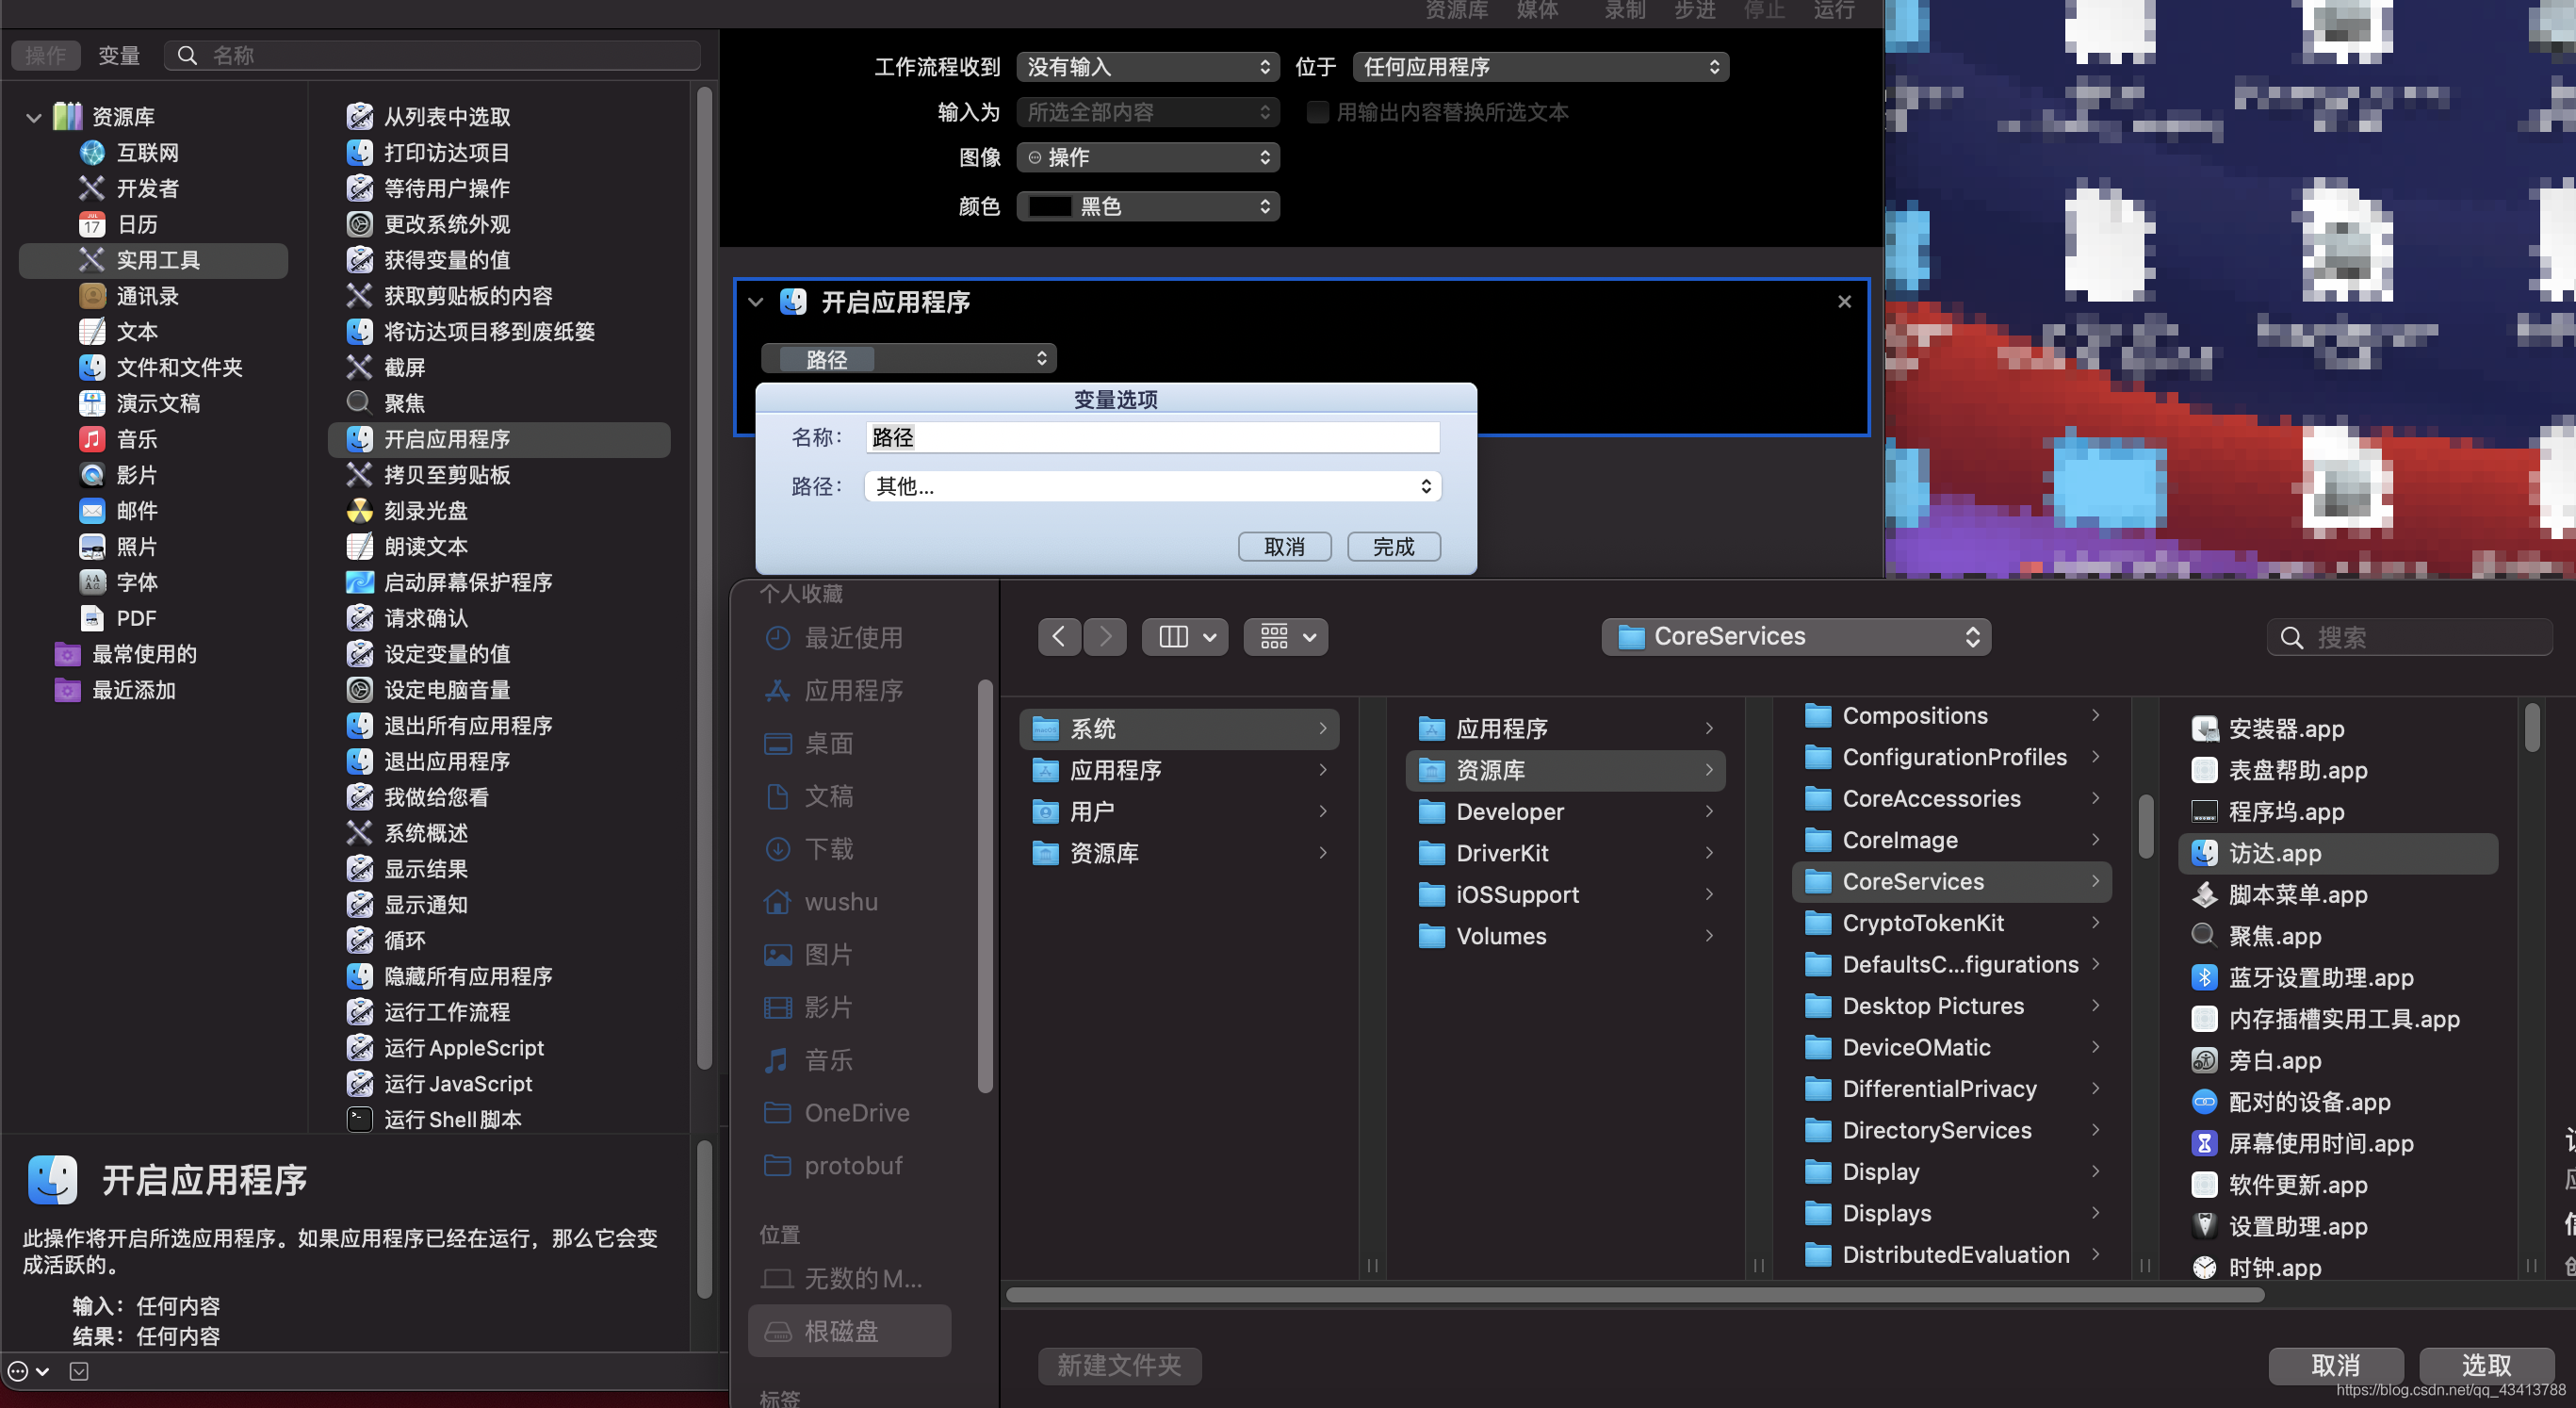Enable 用输出内容替换所选文本 checkbox
The width and height of the screenshot is (2576, 1408).
pos(1317,112)
